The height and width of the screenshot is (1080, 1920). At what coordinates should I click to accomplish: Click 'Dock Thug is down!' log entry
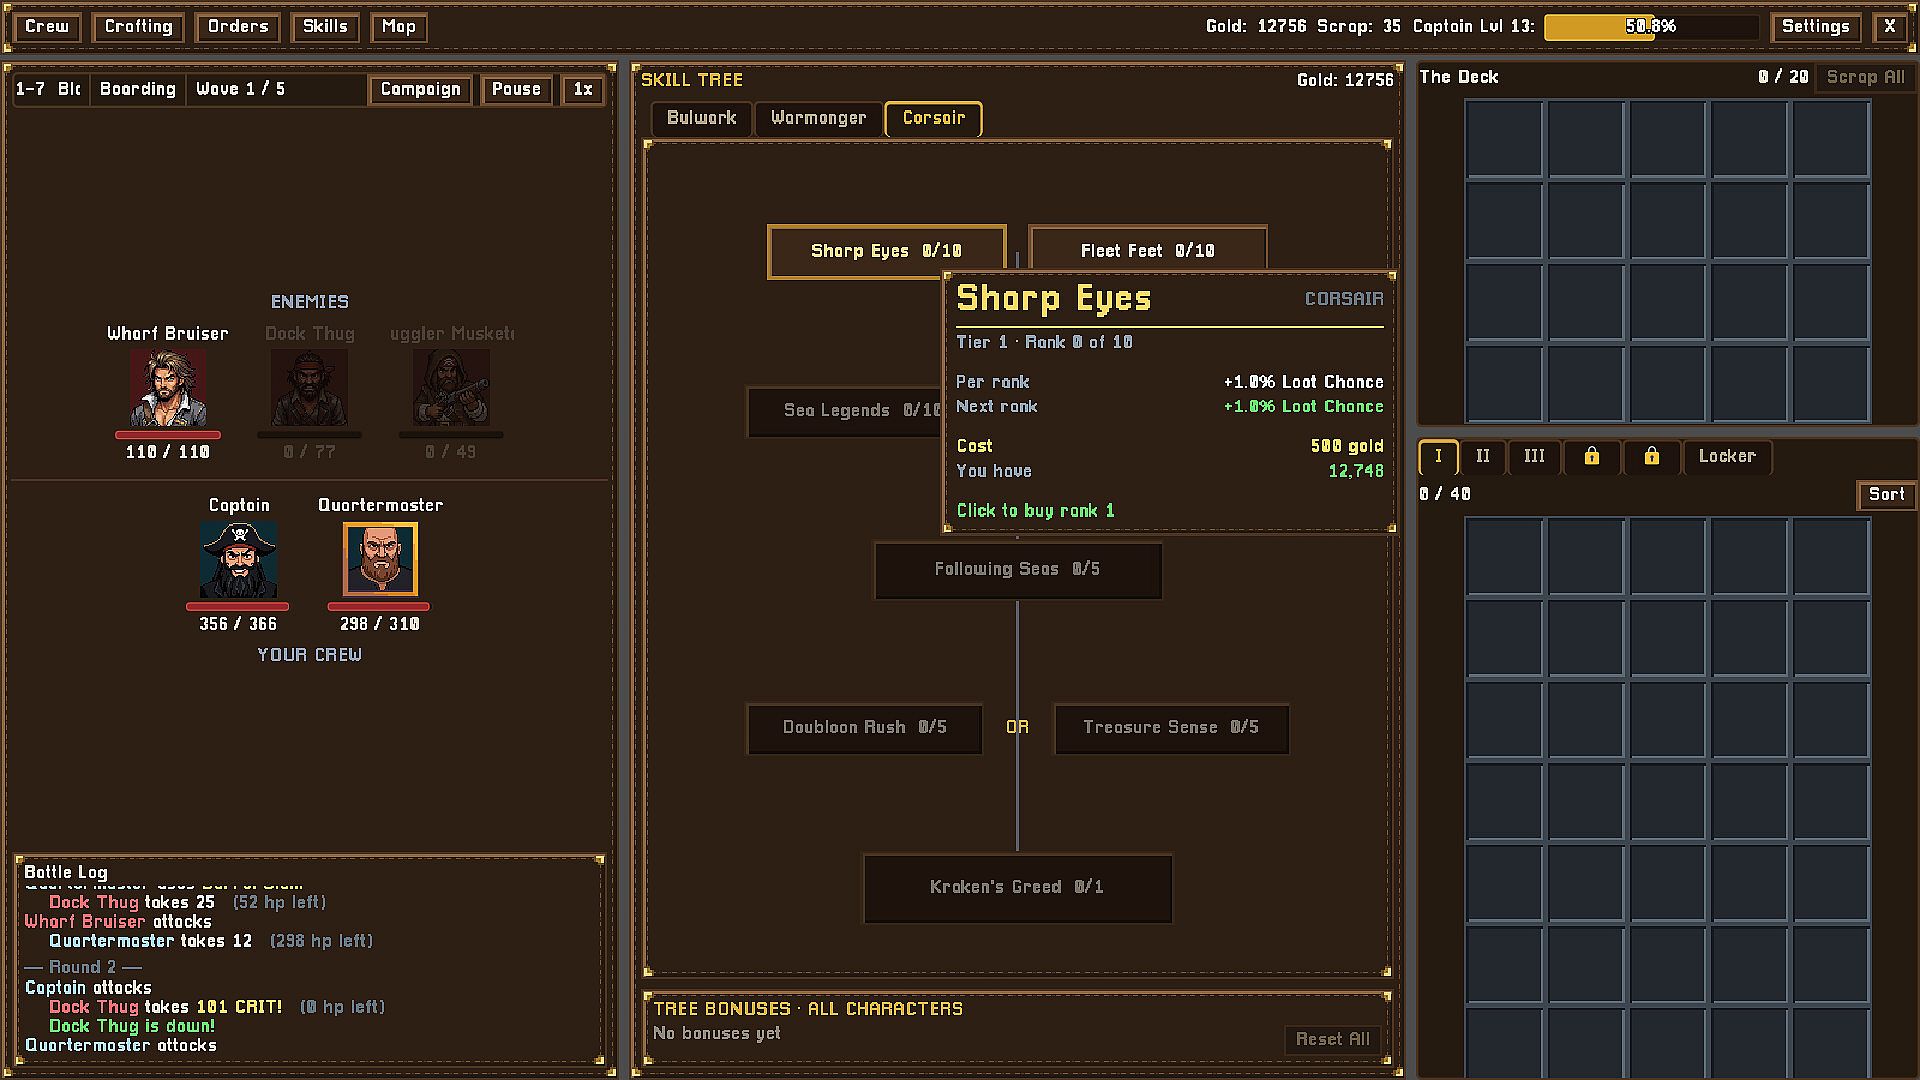tap(132, 1026)
